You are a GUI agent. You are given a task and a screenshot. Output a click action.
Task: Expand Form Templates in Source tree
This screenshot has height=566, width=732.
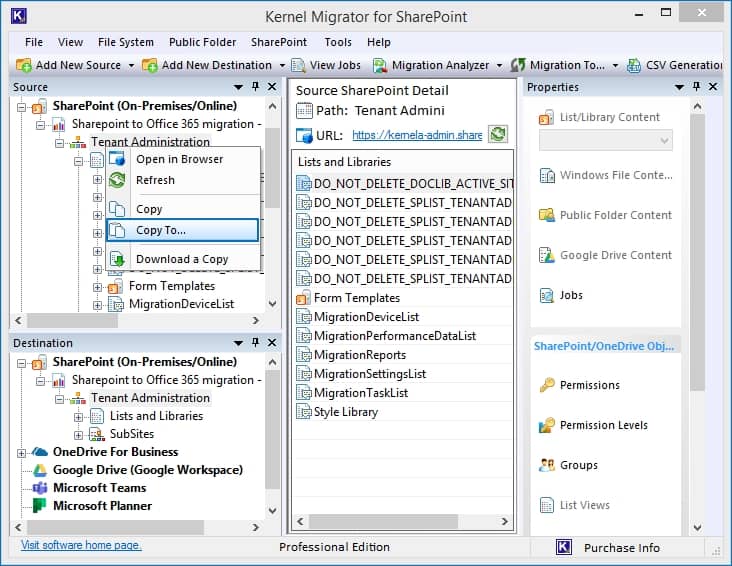click(97, 287)
